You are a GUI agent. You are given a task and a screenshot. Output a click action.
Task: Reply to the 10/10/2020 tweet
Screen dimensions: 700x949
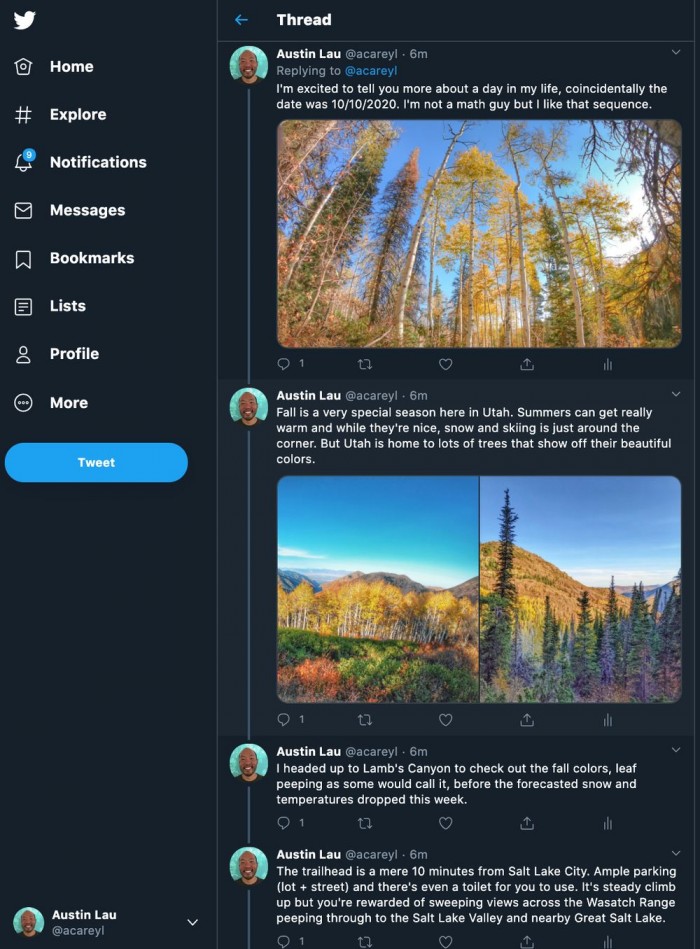284,365
